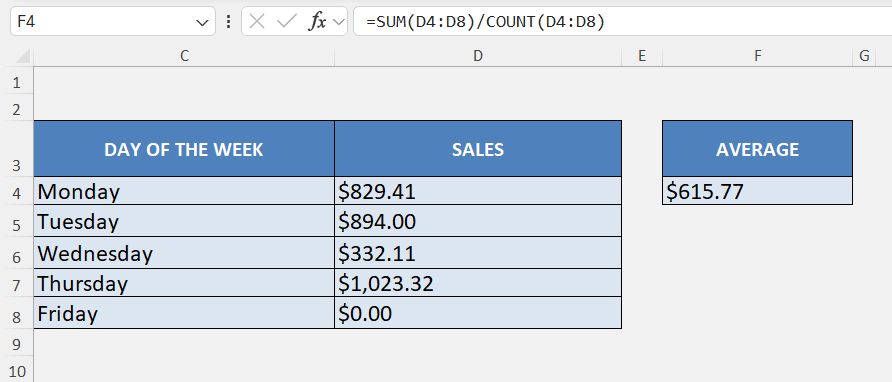892x382 pixels.
Task: Select the Thursday cell
Action: click(184, 283)
